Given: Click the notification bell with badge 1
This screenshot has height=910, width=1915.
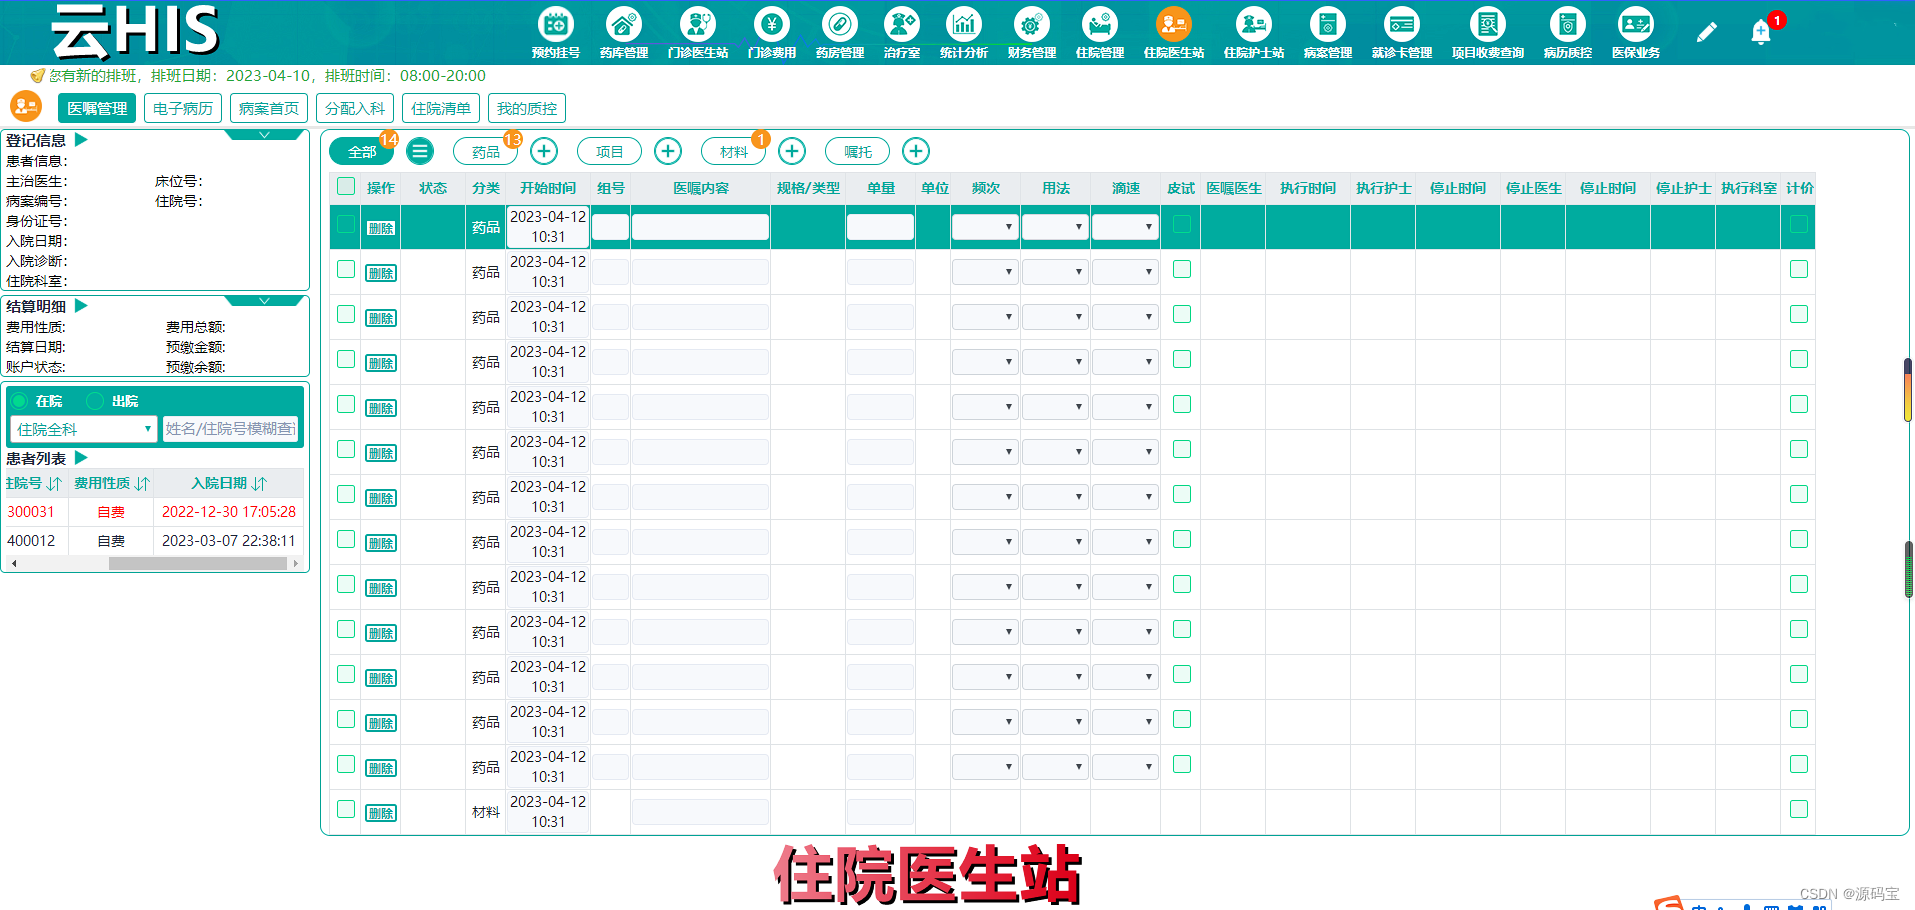Looking at the screenshot, I should click(x=1760, y=31).
